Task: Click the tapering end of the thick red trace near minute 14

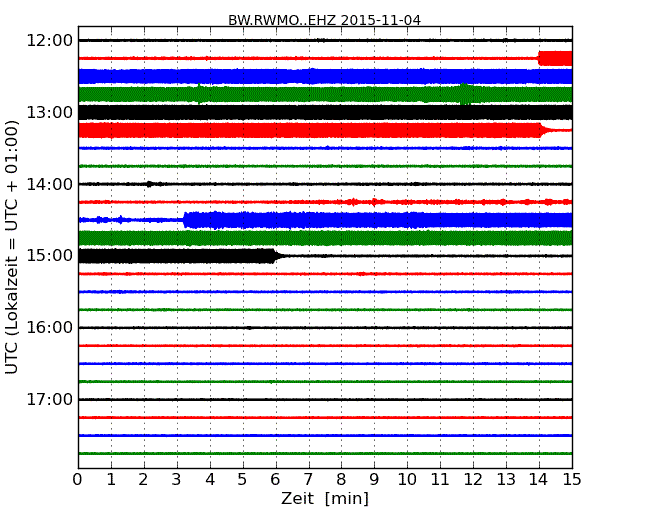Action: pos(547,130)
